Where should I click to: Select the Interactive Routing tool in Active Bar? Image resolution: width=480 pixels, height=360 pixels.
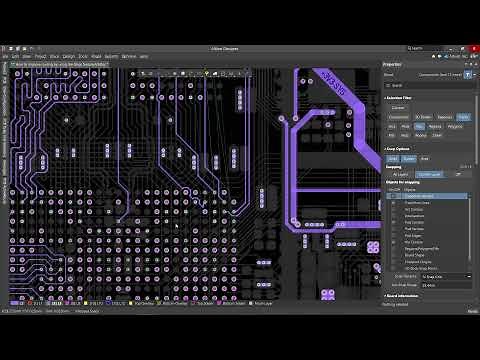click(x=191, y=73)
